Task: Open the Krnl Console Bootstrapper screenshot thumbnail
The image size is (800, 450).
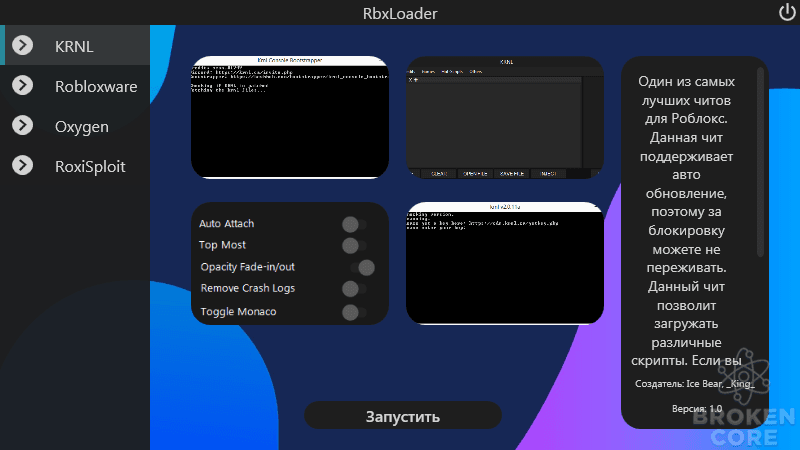Action: [290, 117]
